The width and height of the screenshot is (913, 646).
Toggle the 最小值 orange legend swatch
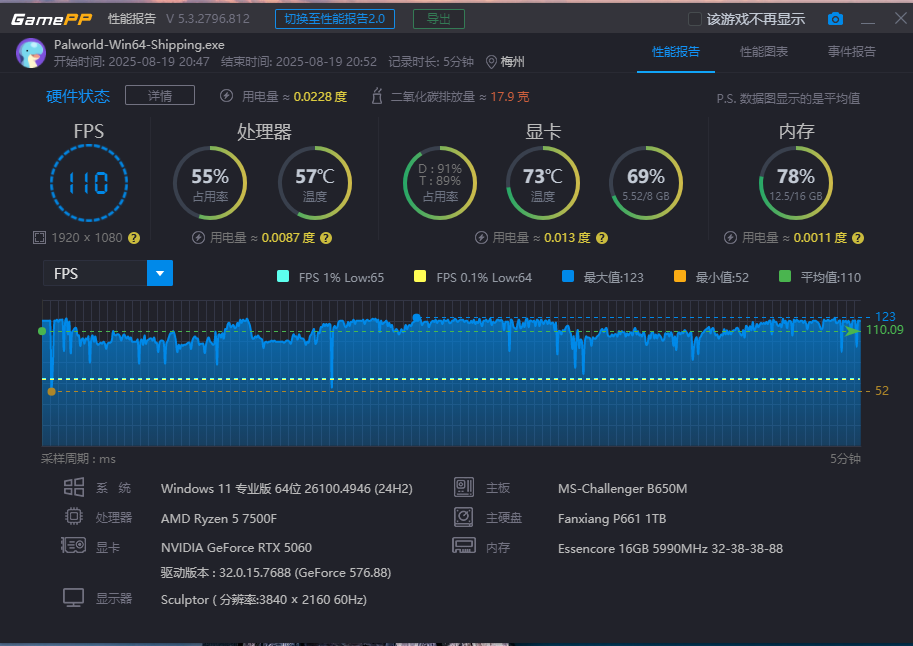point(680,277)
